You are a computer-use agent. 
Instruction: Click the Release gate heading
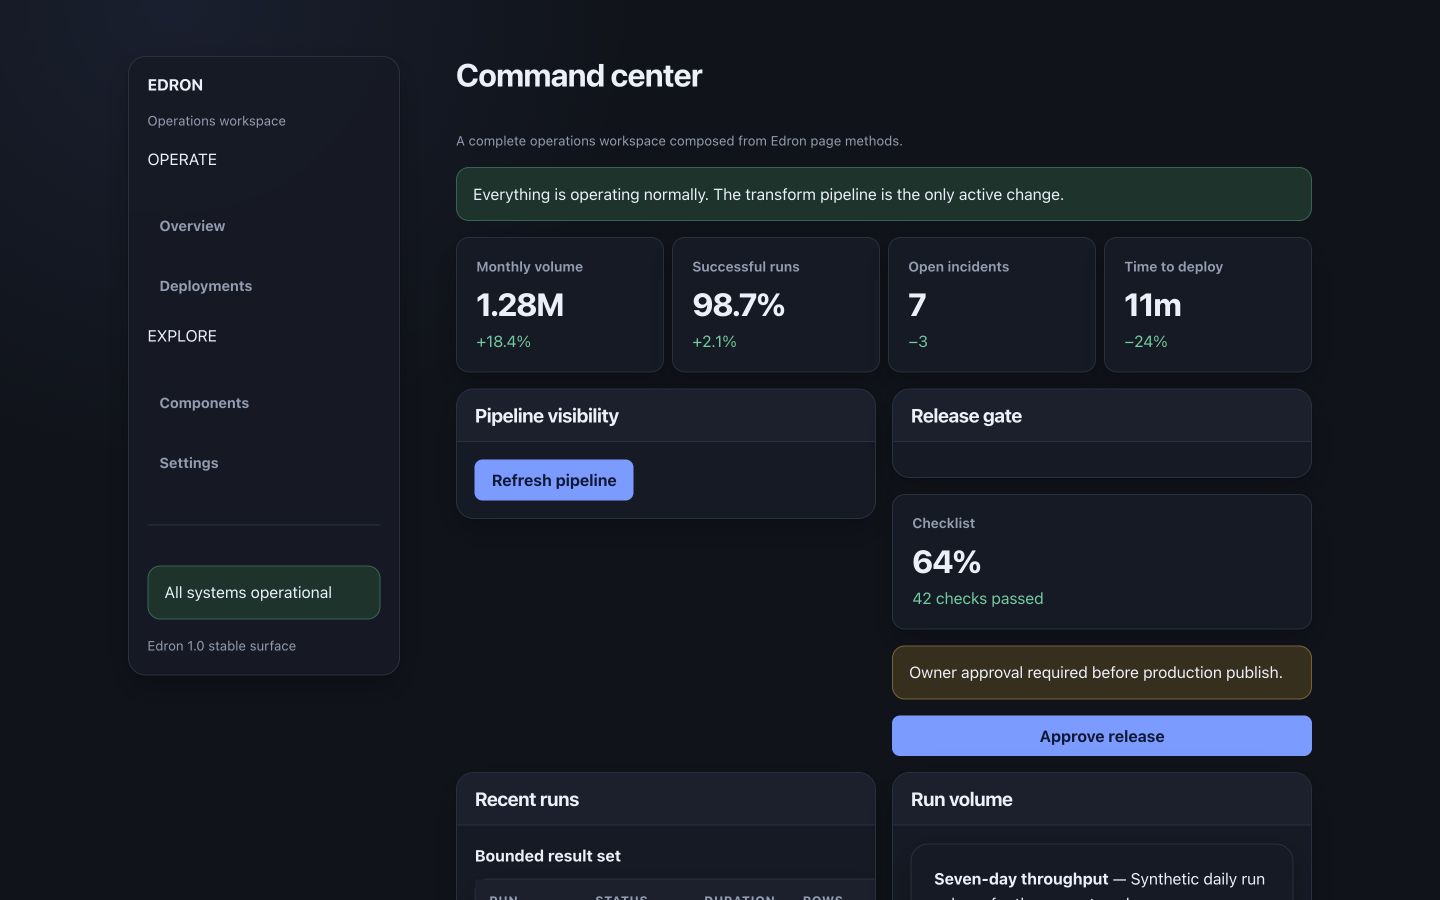(x=966, y=416)
